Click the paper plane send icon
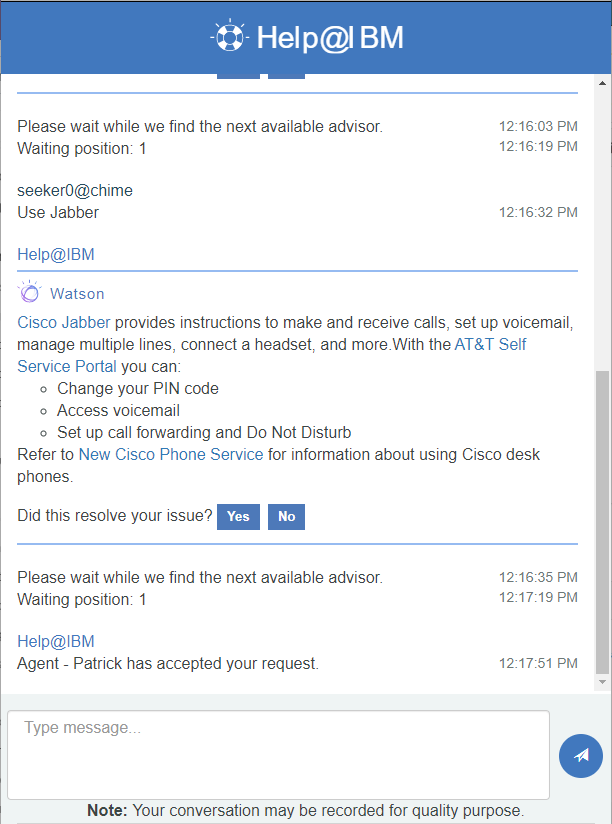 [x=580, y=756]
